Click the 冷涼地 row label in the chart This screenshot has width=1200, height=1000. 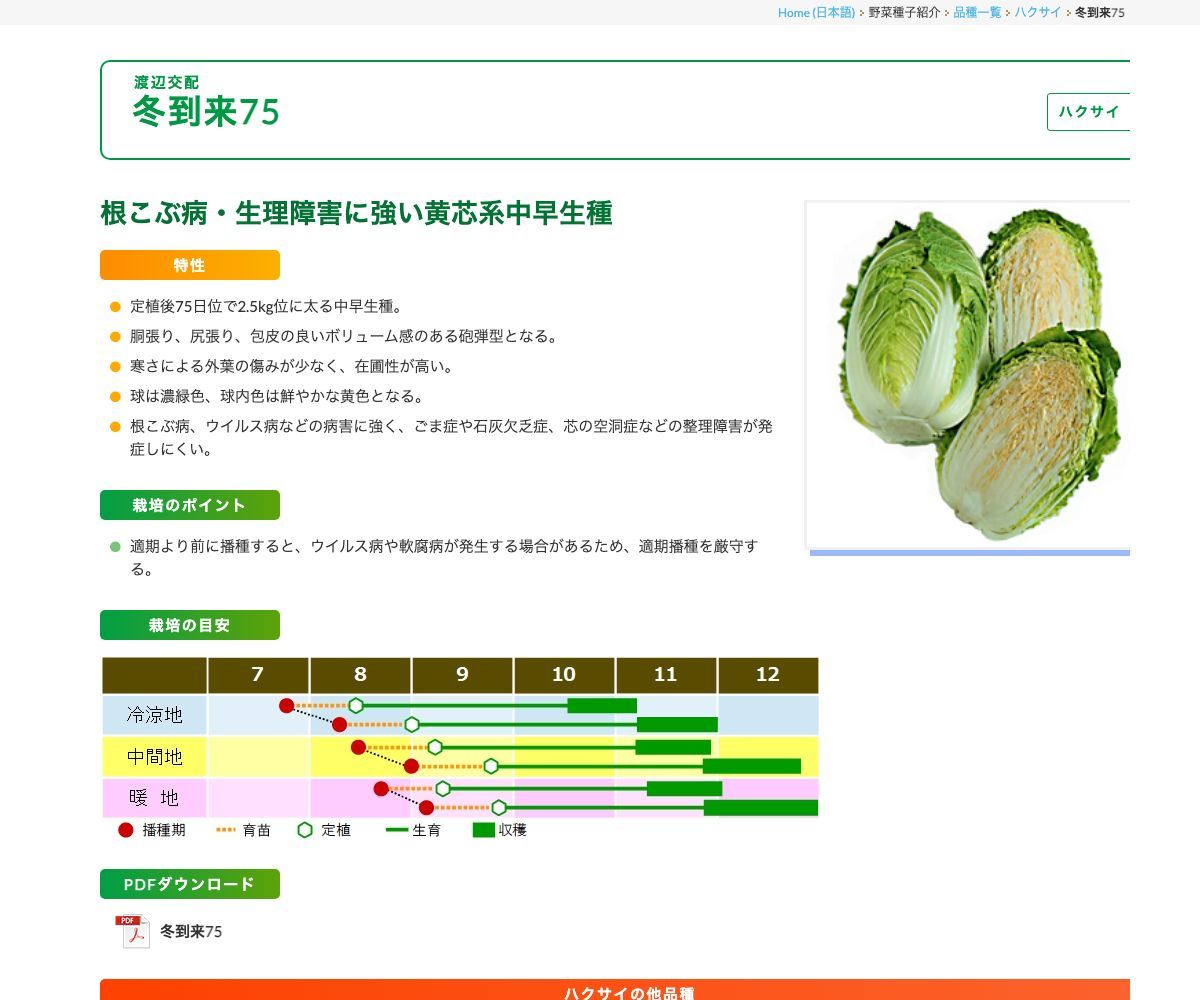[x=153, y=716]
